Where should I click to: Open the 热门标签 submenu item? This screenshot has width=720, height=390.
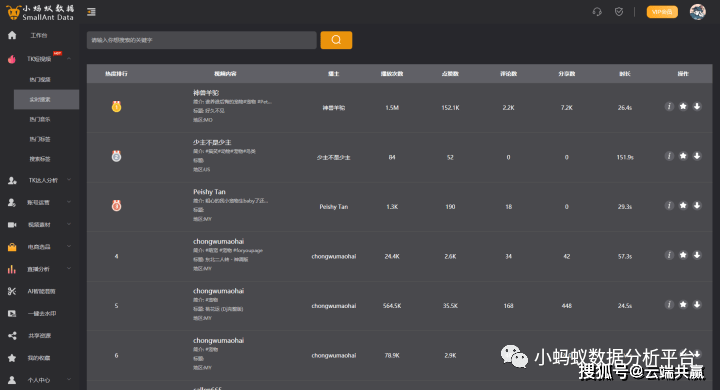pos(40,139)
